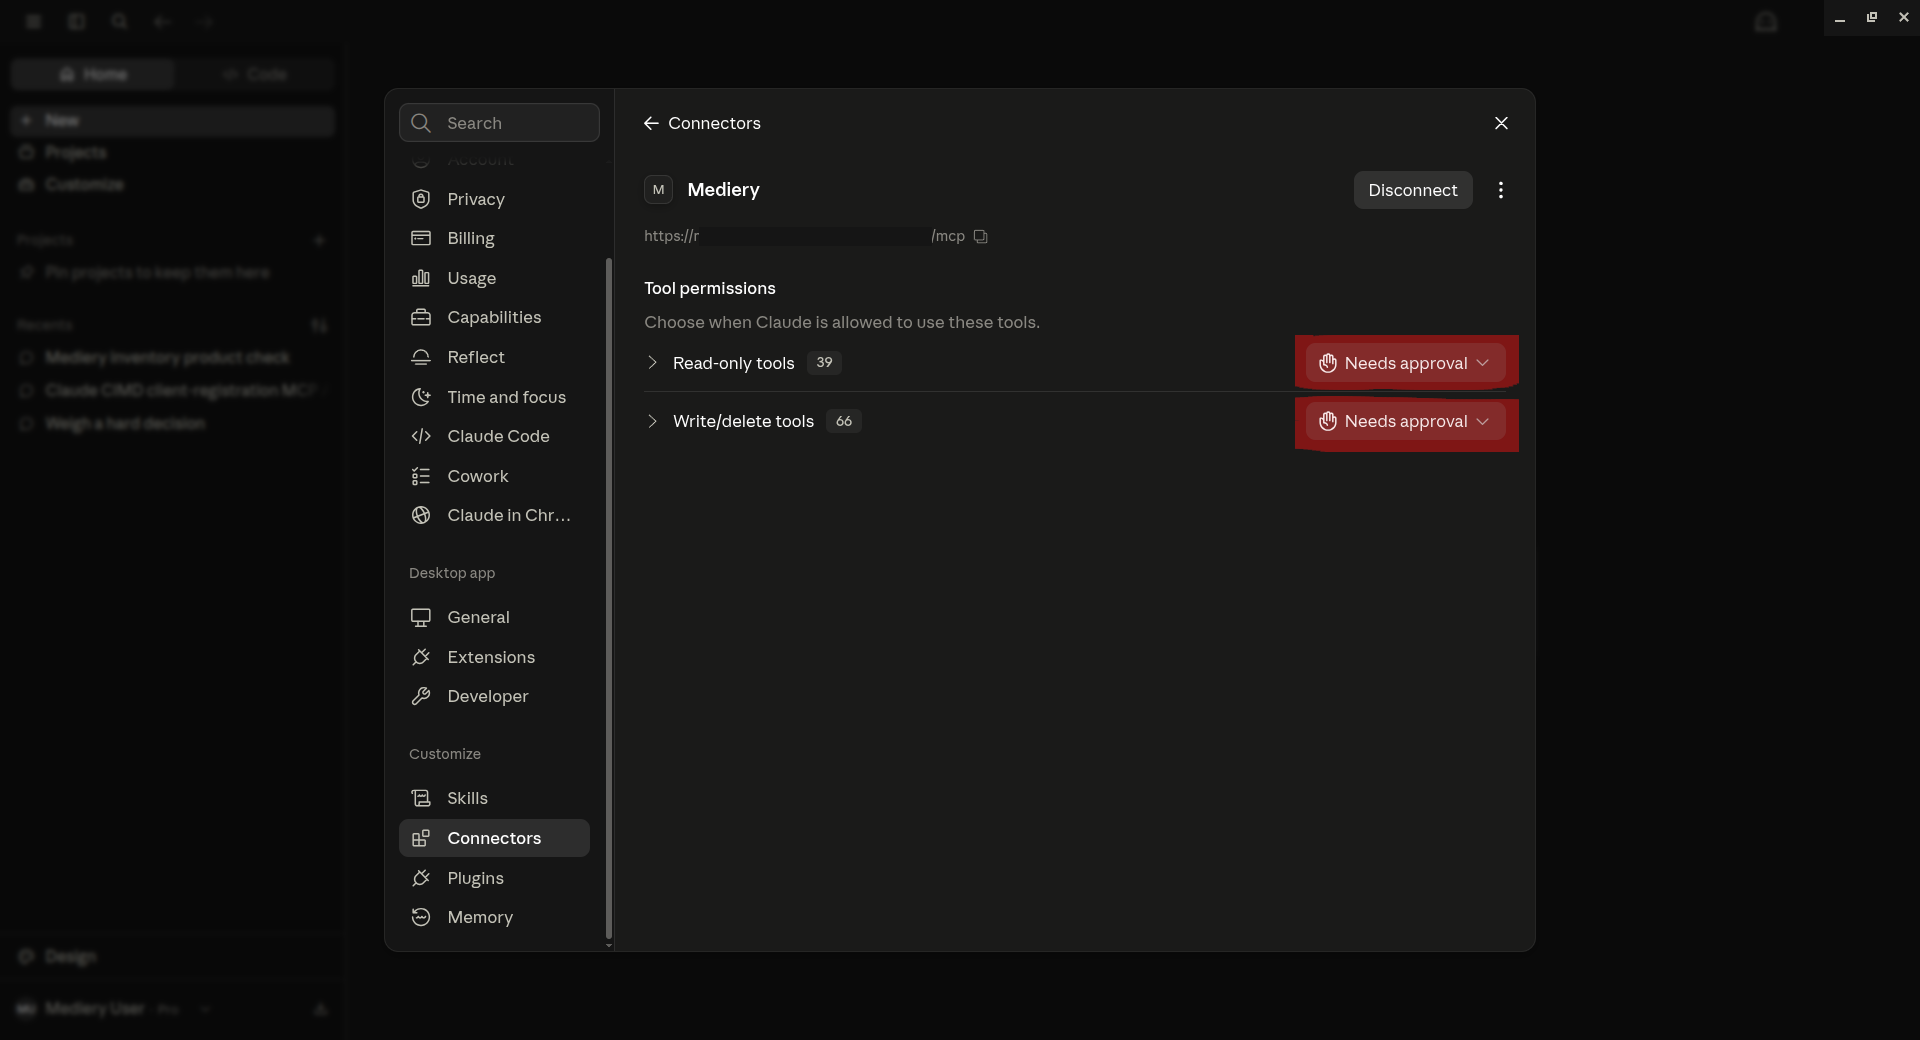Click the Mediery M logo

(x=658, y=190)
